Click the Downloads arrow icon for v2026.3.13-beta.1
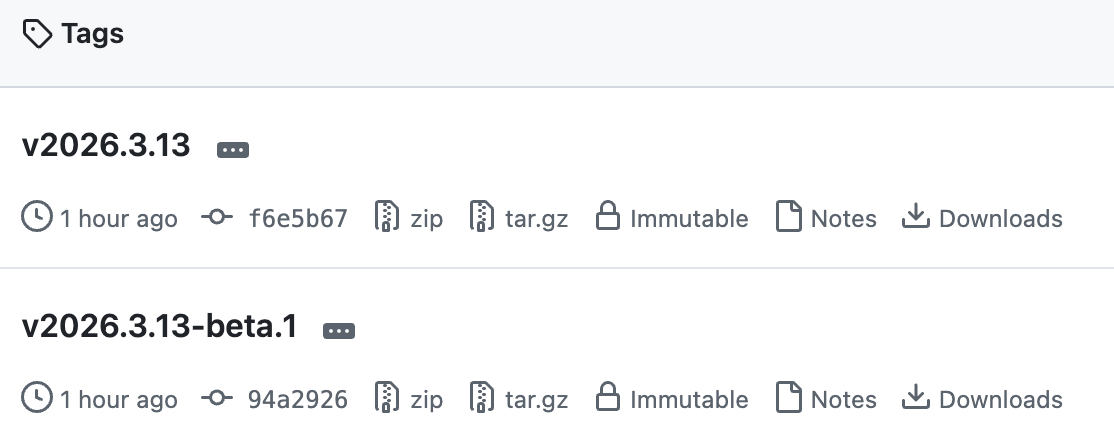 point(916,399)
